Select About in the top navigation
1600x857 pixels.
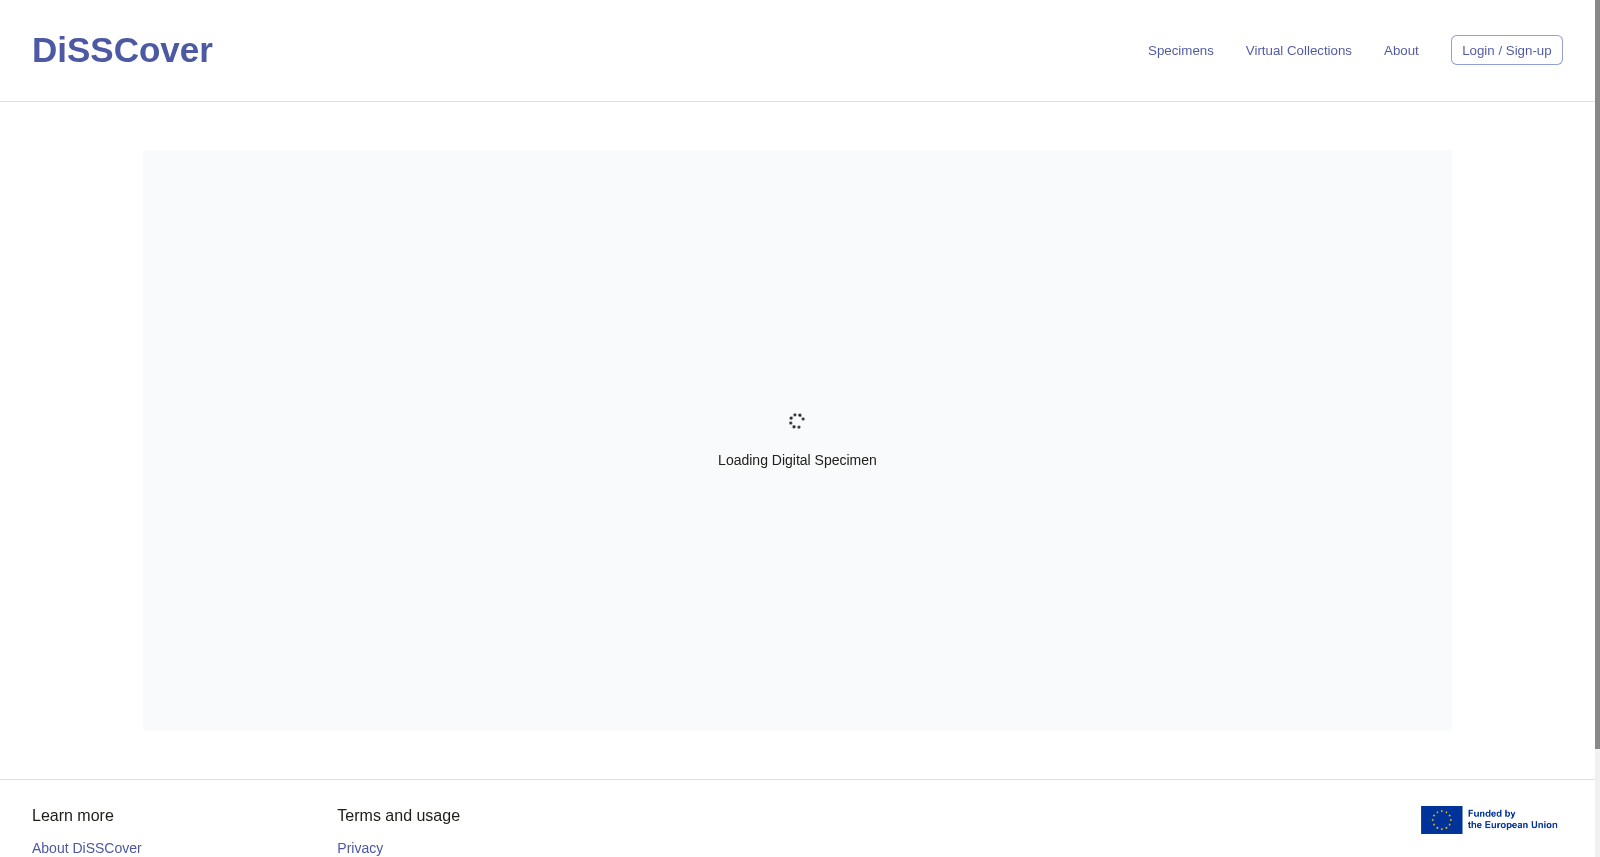1401,51
